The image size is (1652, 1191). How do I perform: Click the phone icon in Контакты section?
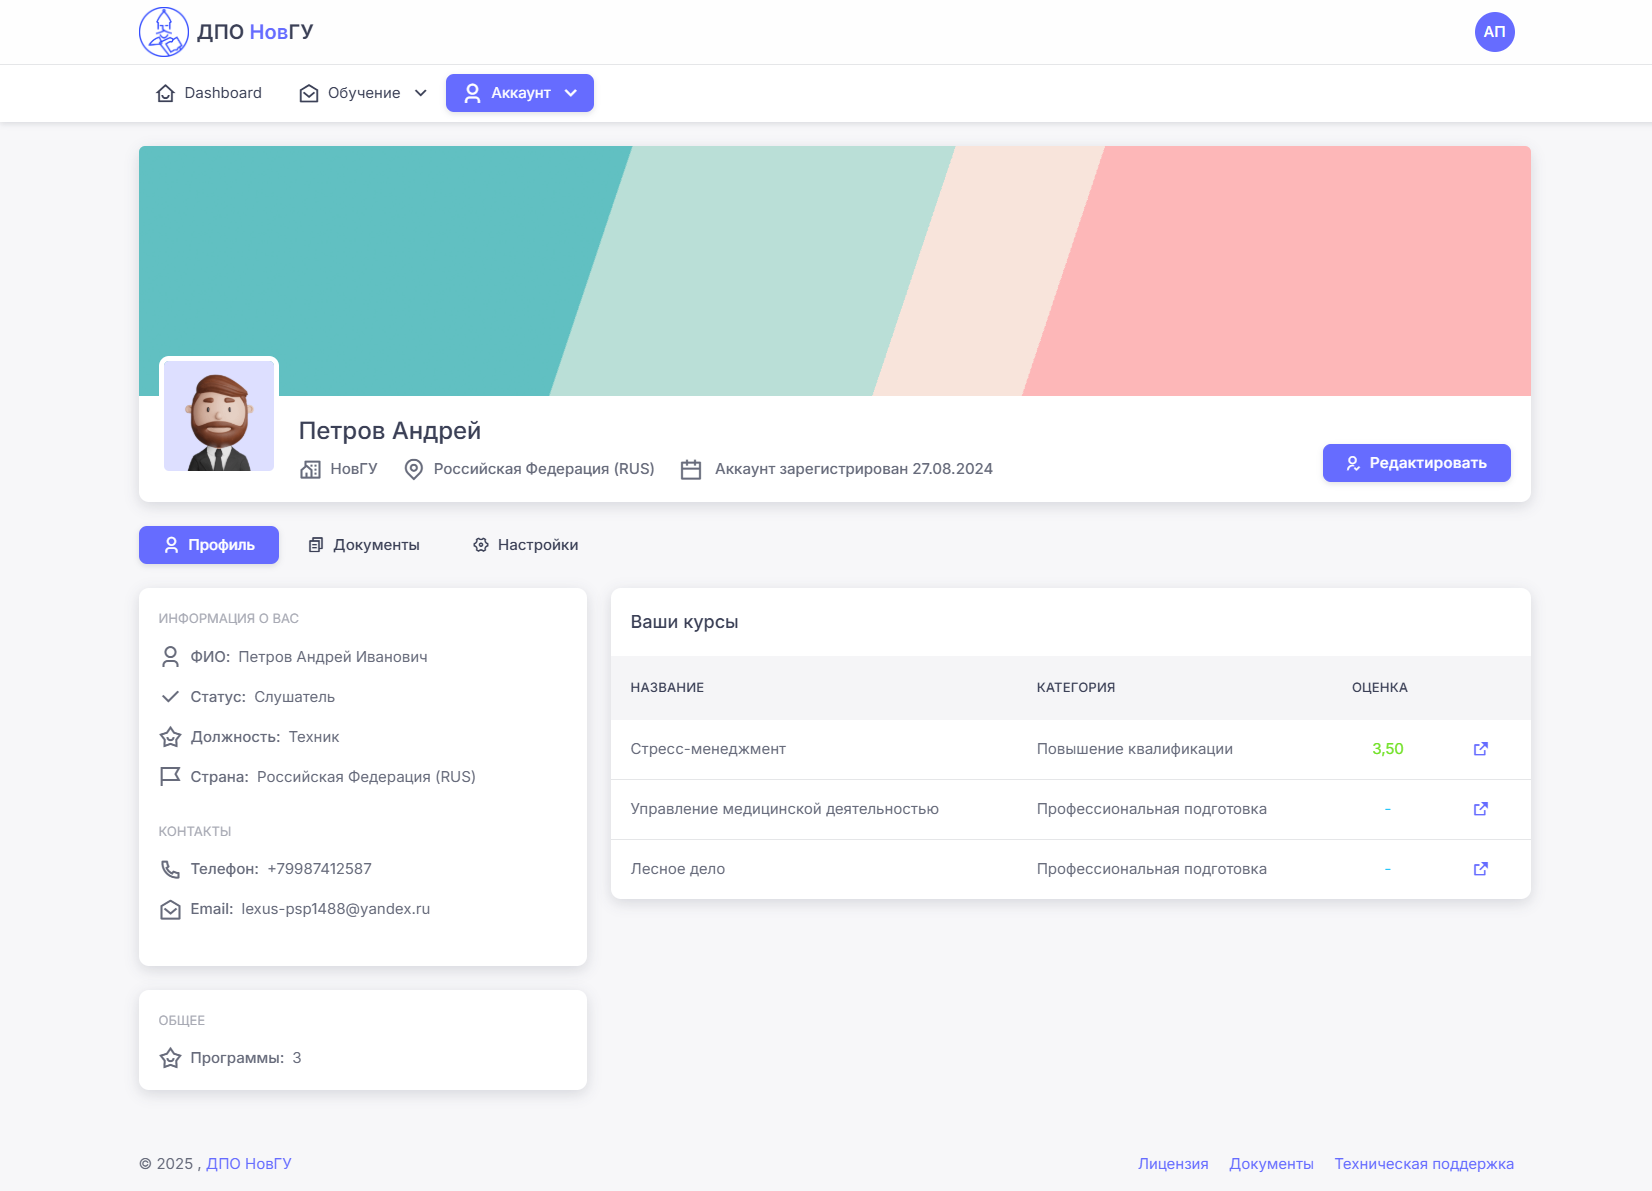pos(170,869)
